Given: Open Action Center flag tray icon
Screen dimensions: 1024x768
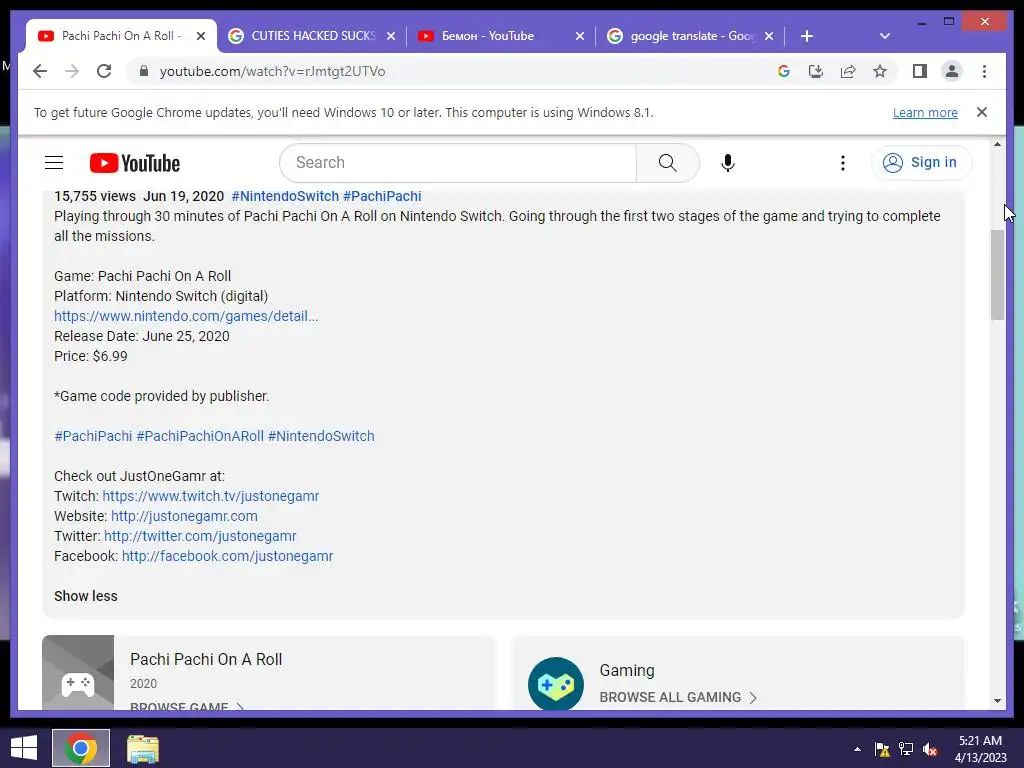Looking at the screenshot, I should point(882,749).
